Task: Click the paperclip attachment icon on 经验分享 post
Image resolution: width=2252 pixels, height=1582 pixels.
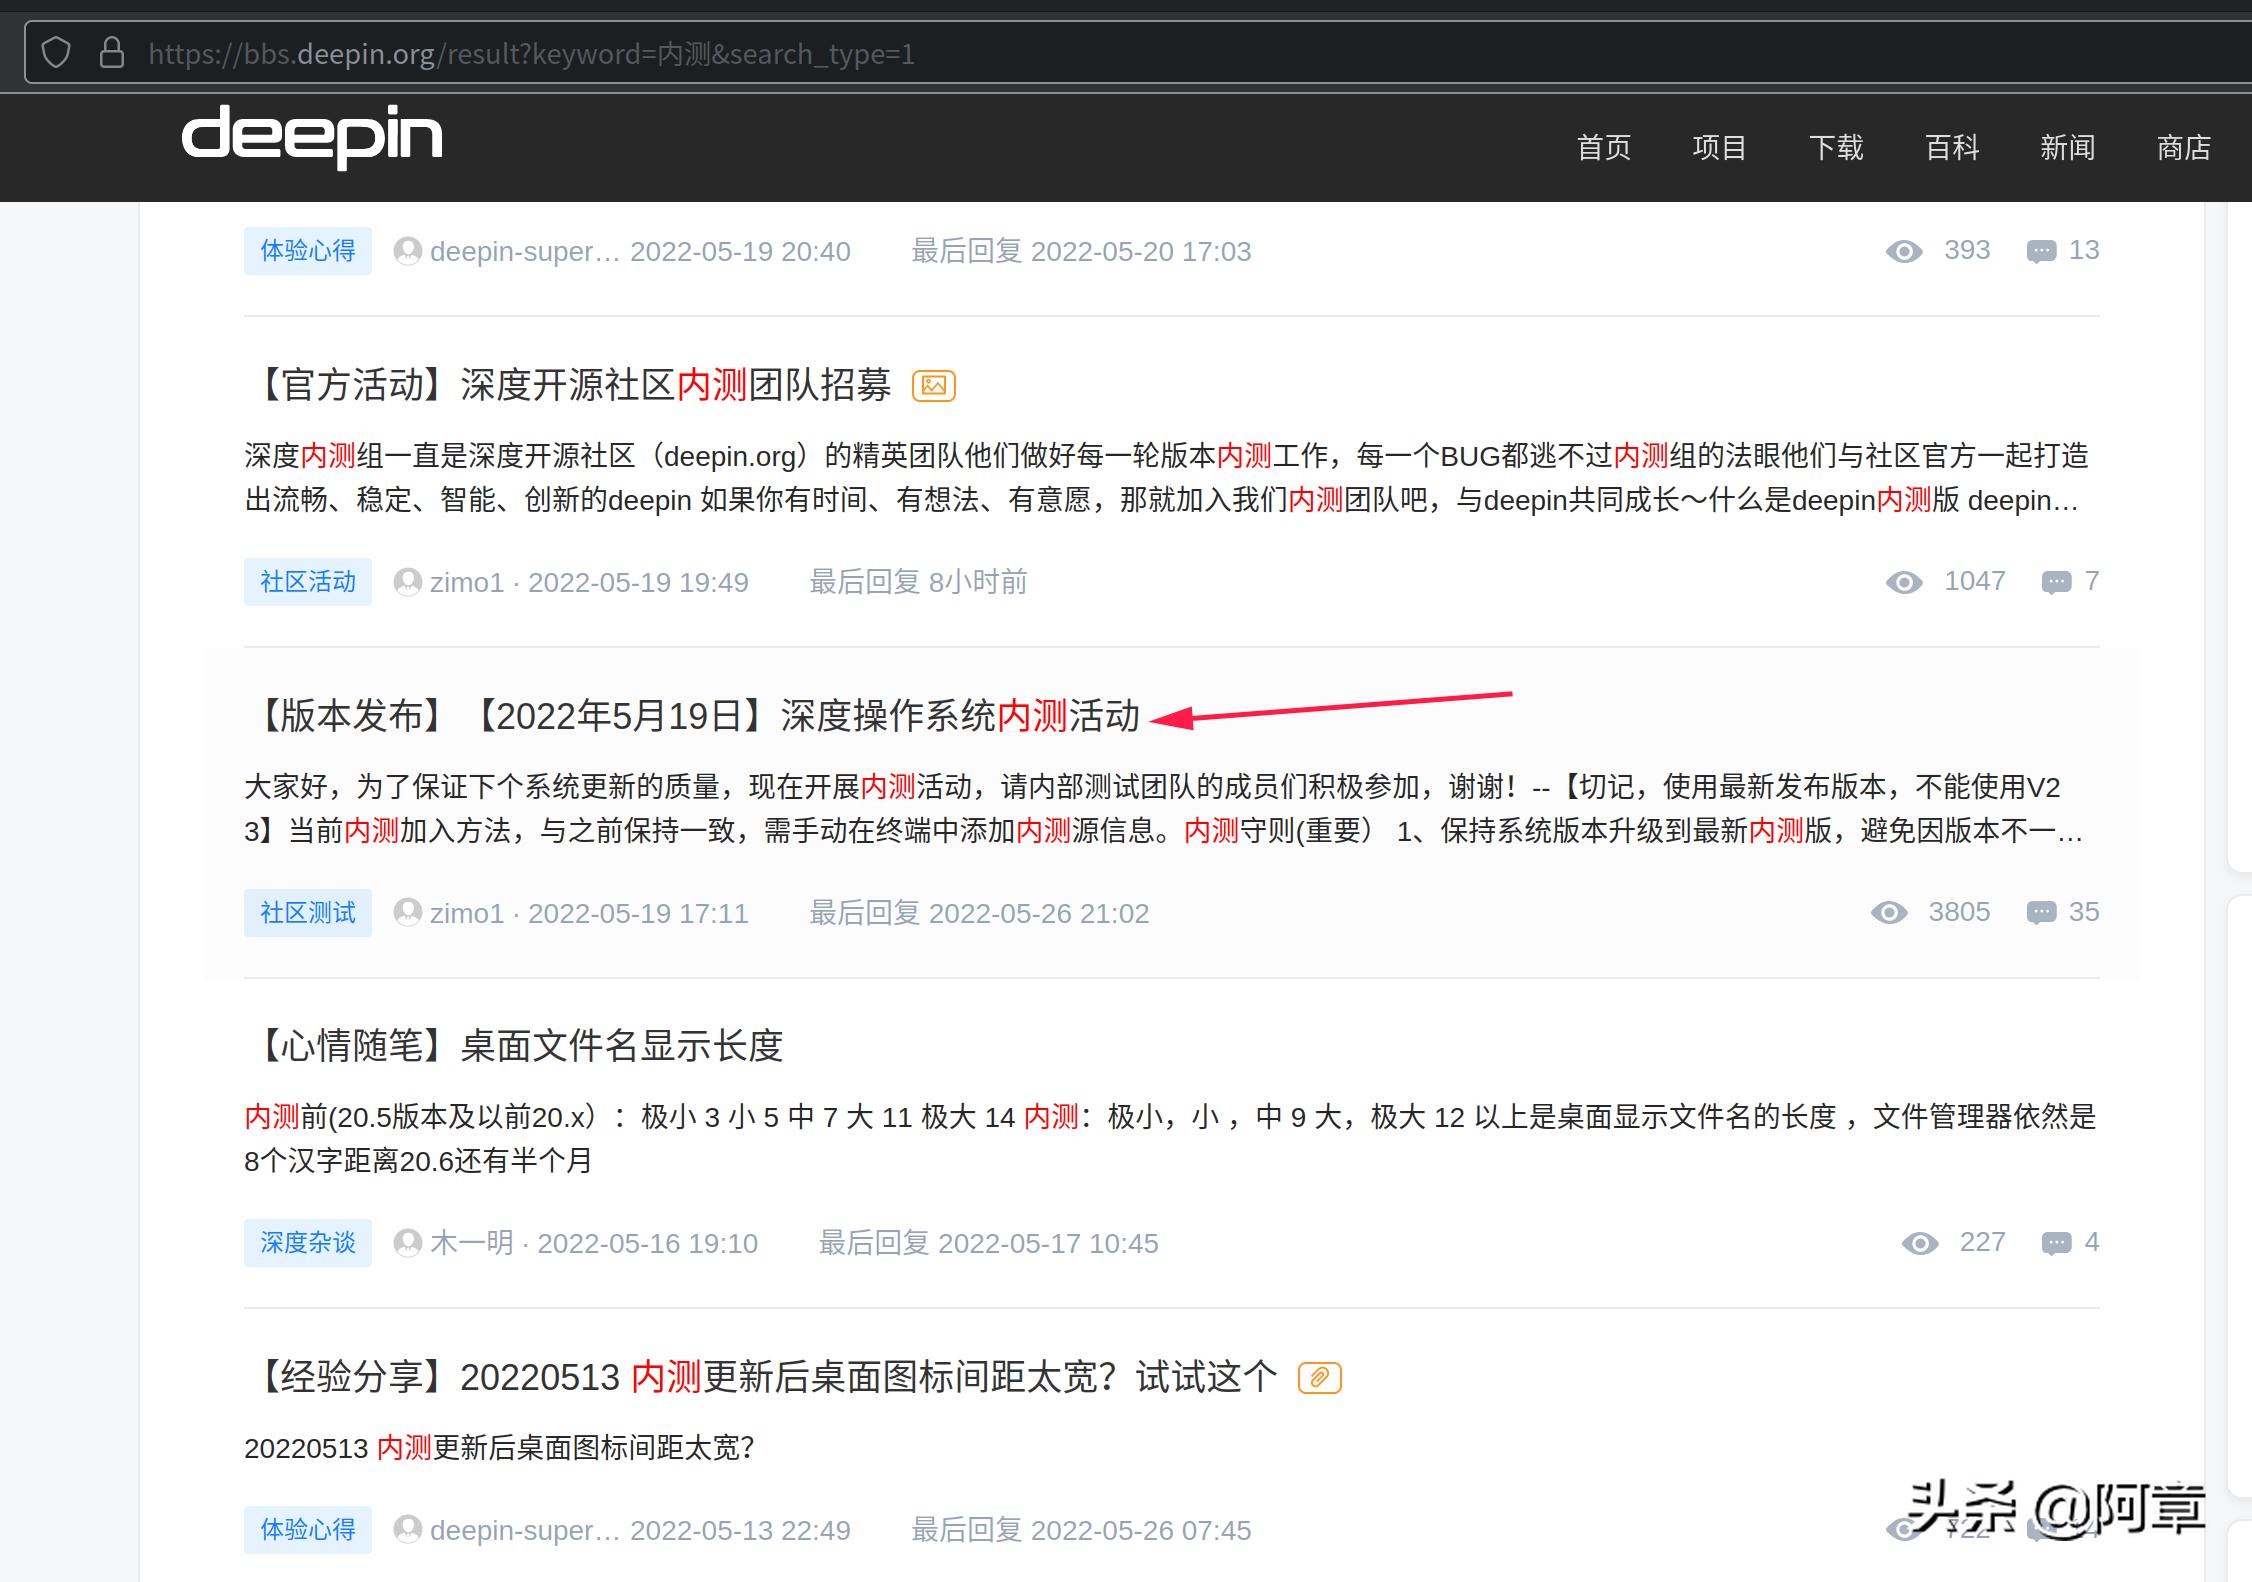Action: [1321, 1377]
